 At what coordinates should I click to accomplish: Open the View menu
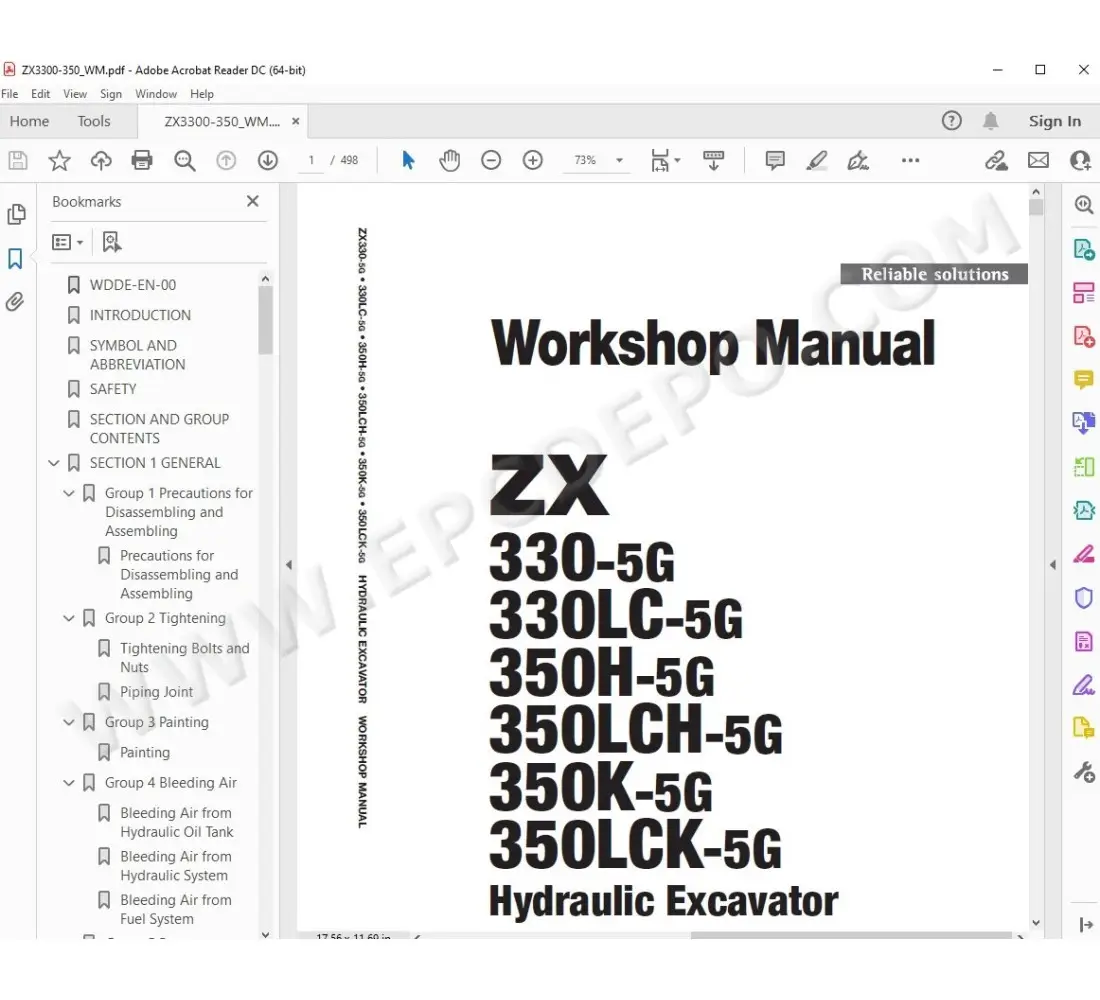75,94
